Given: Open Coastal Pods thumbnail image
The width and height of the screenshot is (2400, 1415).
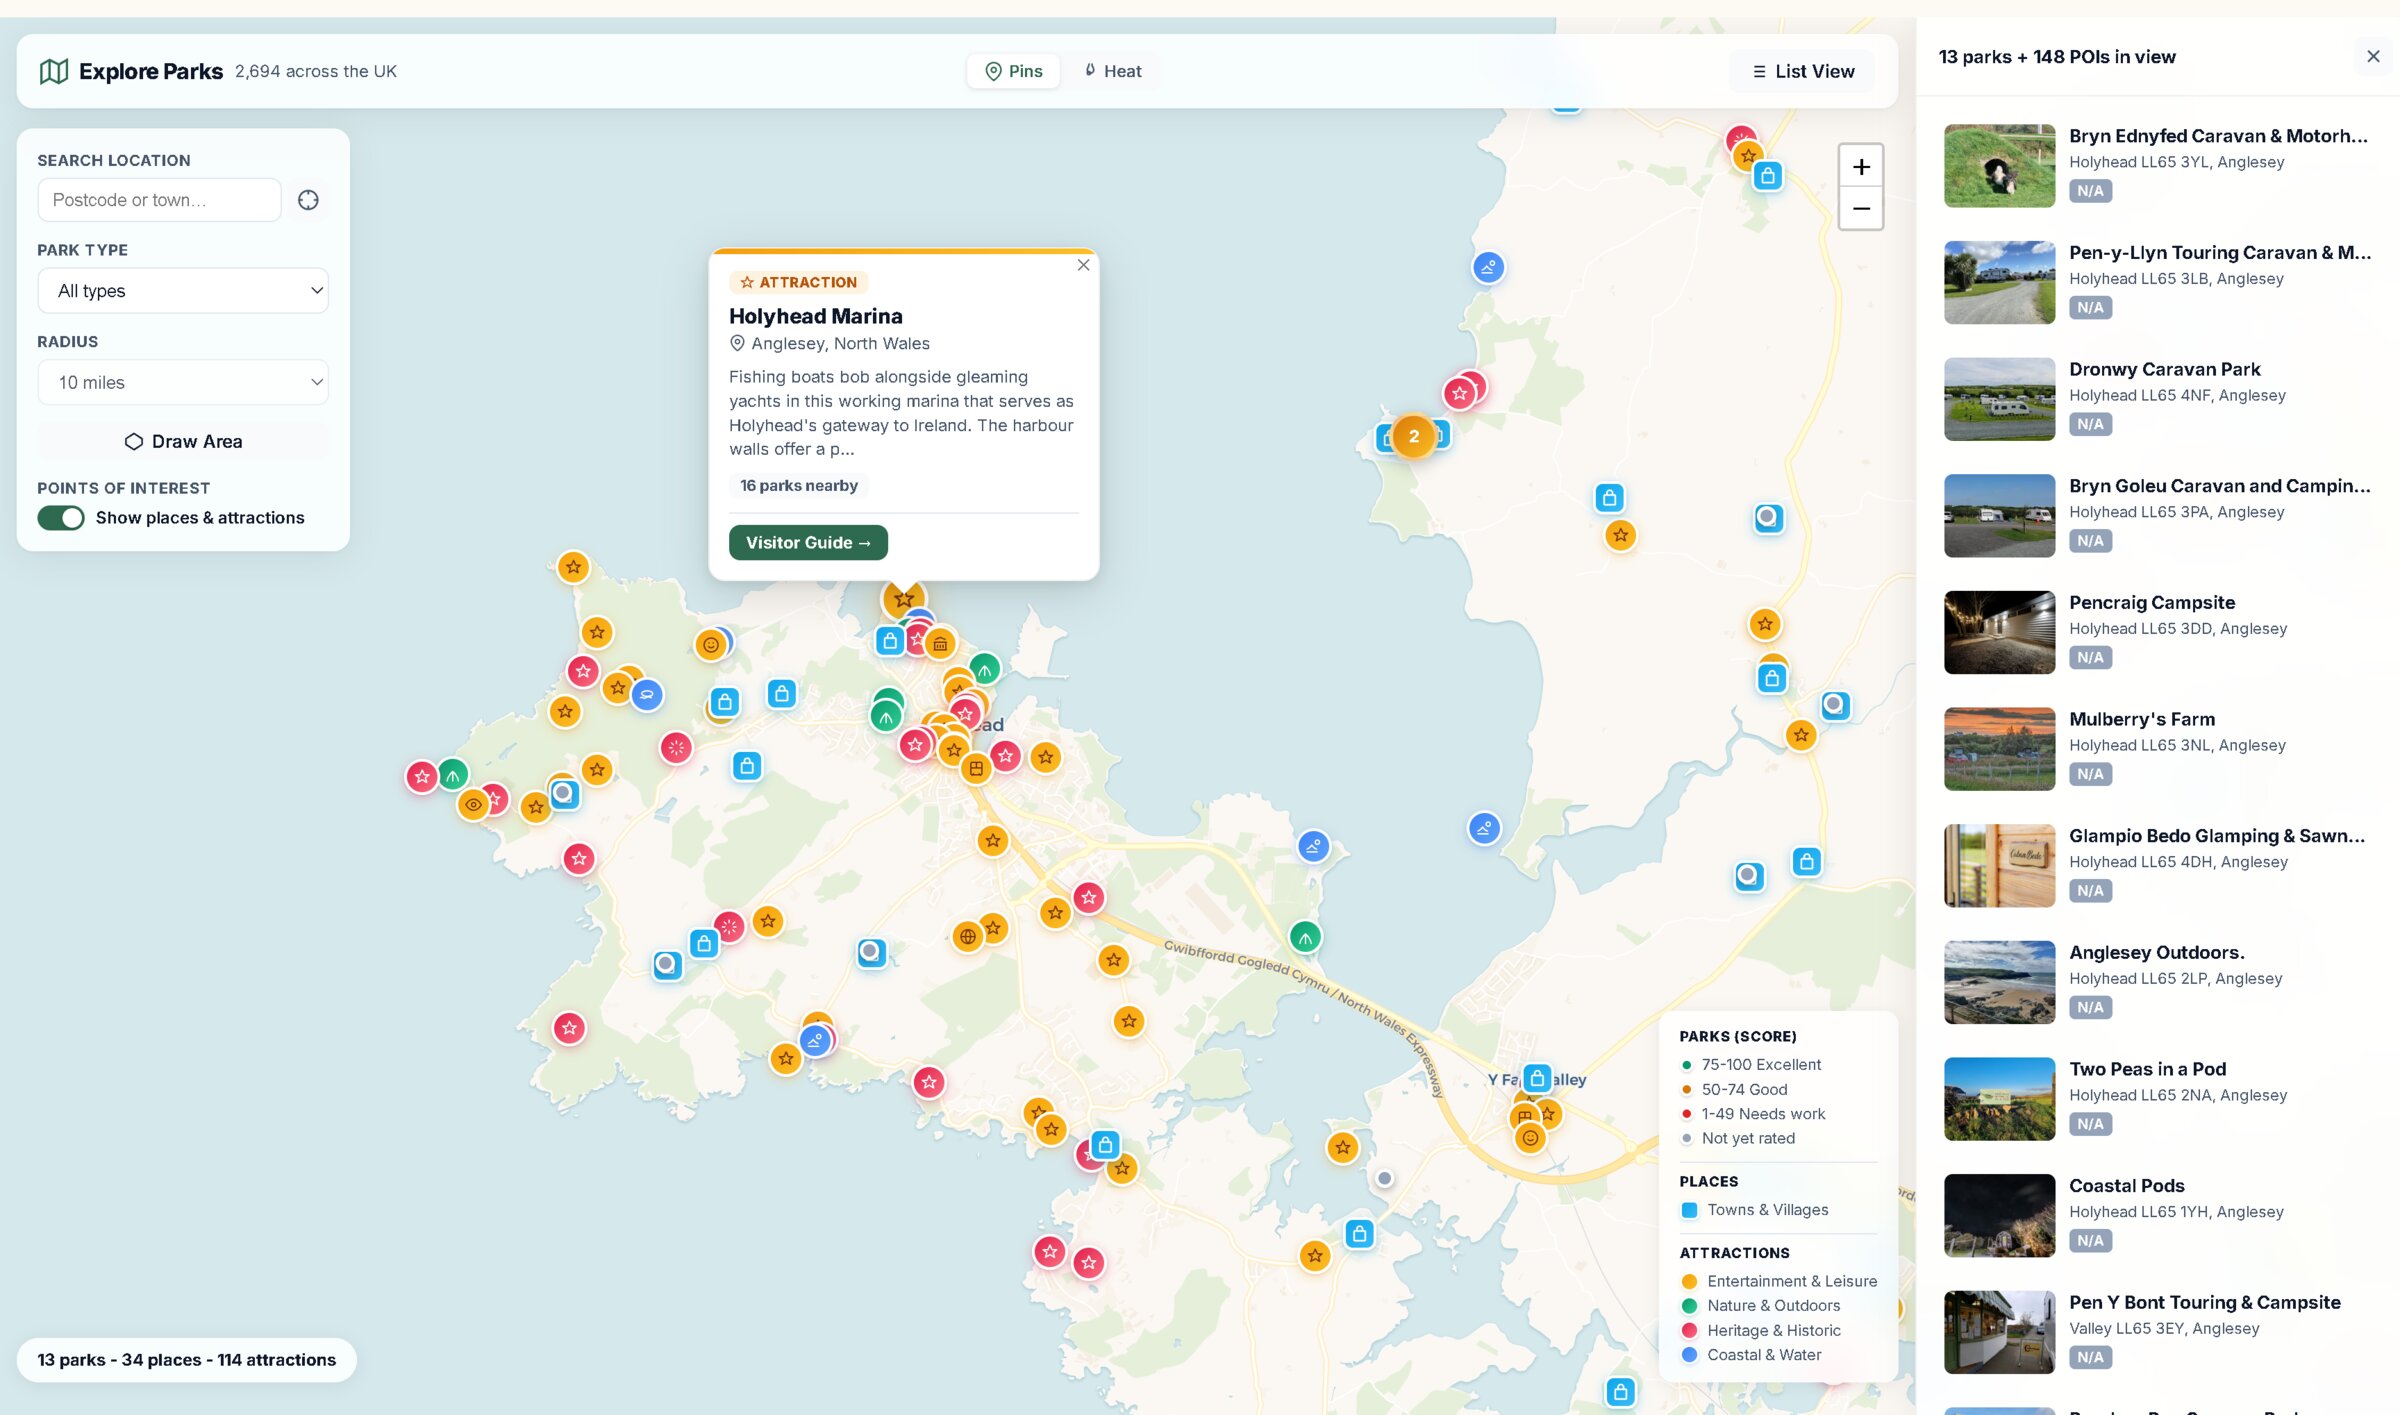Looking at the screenshot, I should 1998,1215.
